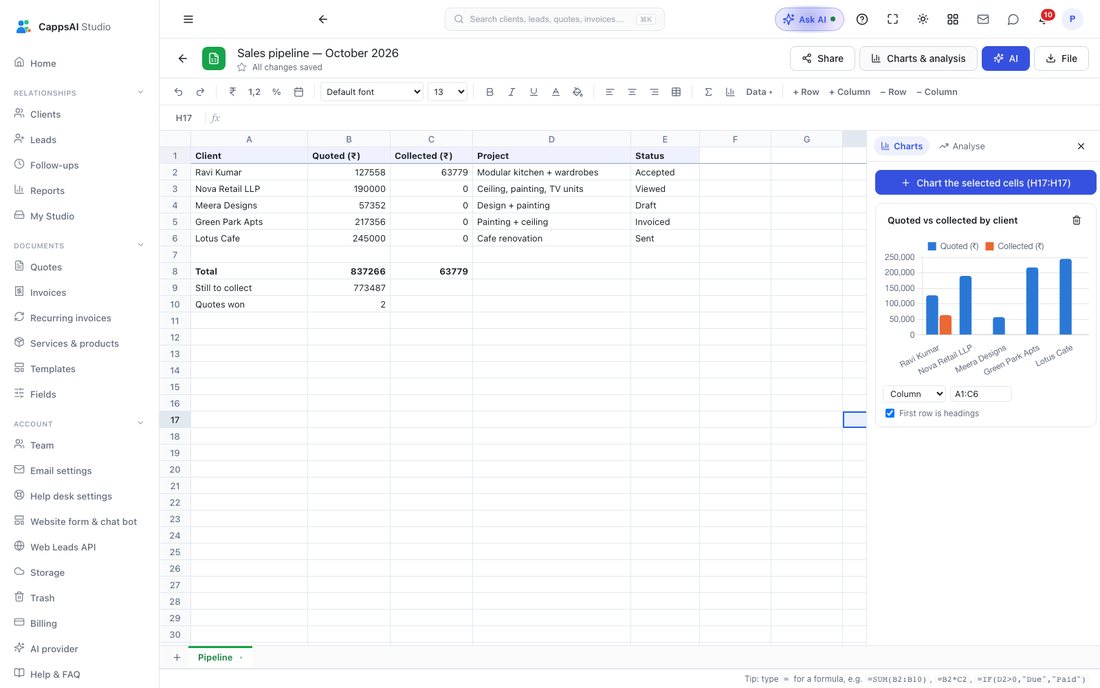1100x688 pixels.
Task: Collapse the Documents sidebar section
Action: tap(140, 245)
